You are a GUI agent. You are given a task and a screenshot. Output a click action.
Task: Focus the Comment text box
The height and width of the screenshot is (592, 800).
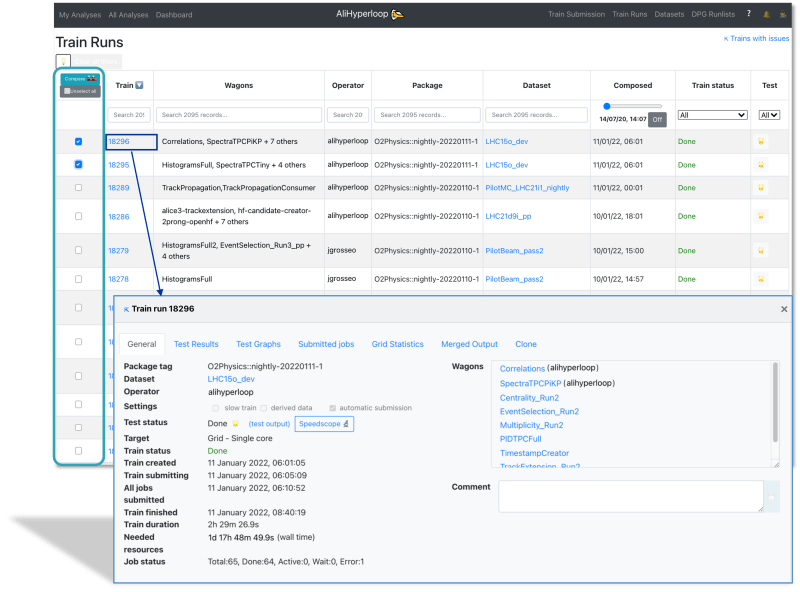631,496
